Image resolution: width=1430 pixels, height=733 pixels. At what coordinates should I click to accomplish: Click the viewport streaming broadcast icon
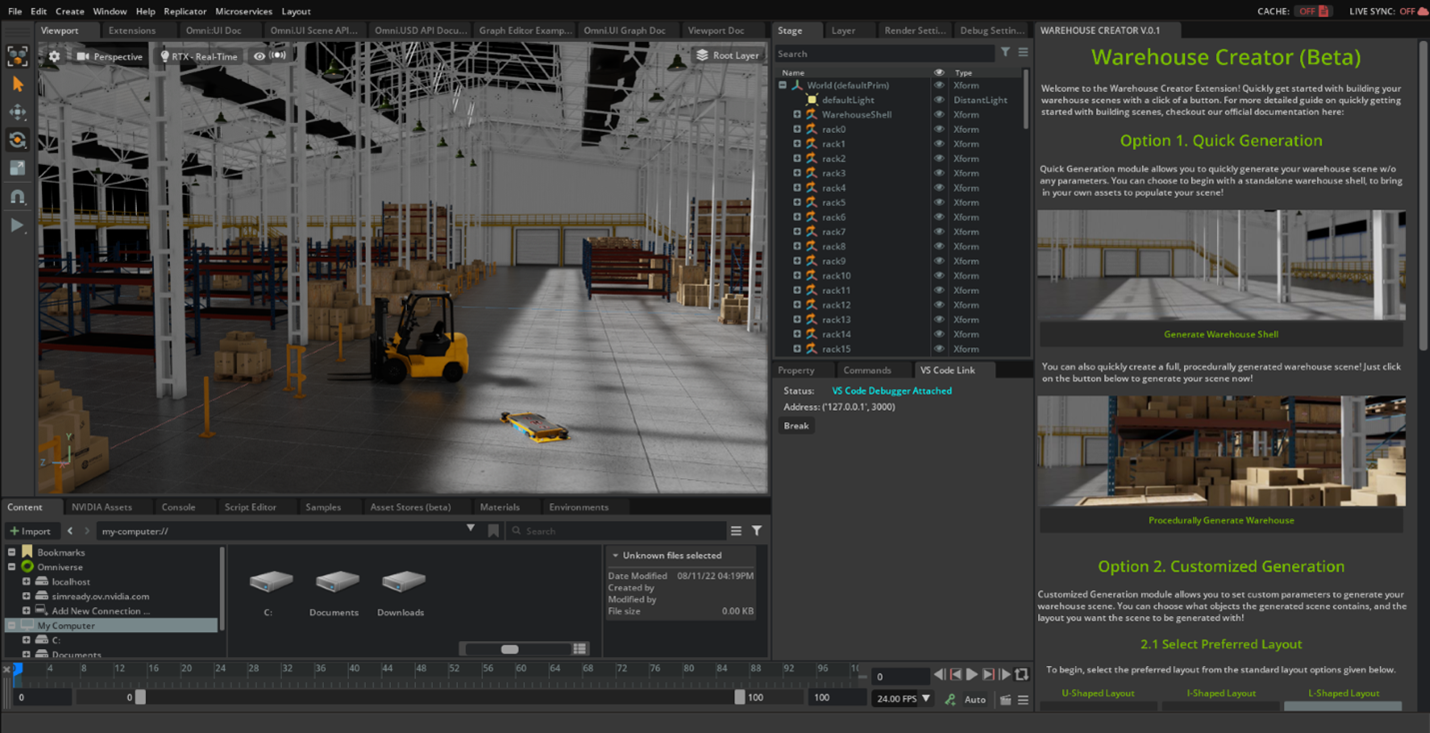278,56
